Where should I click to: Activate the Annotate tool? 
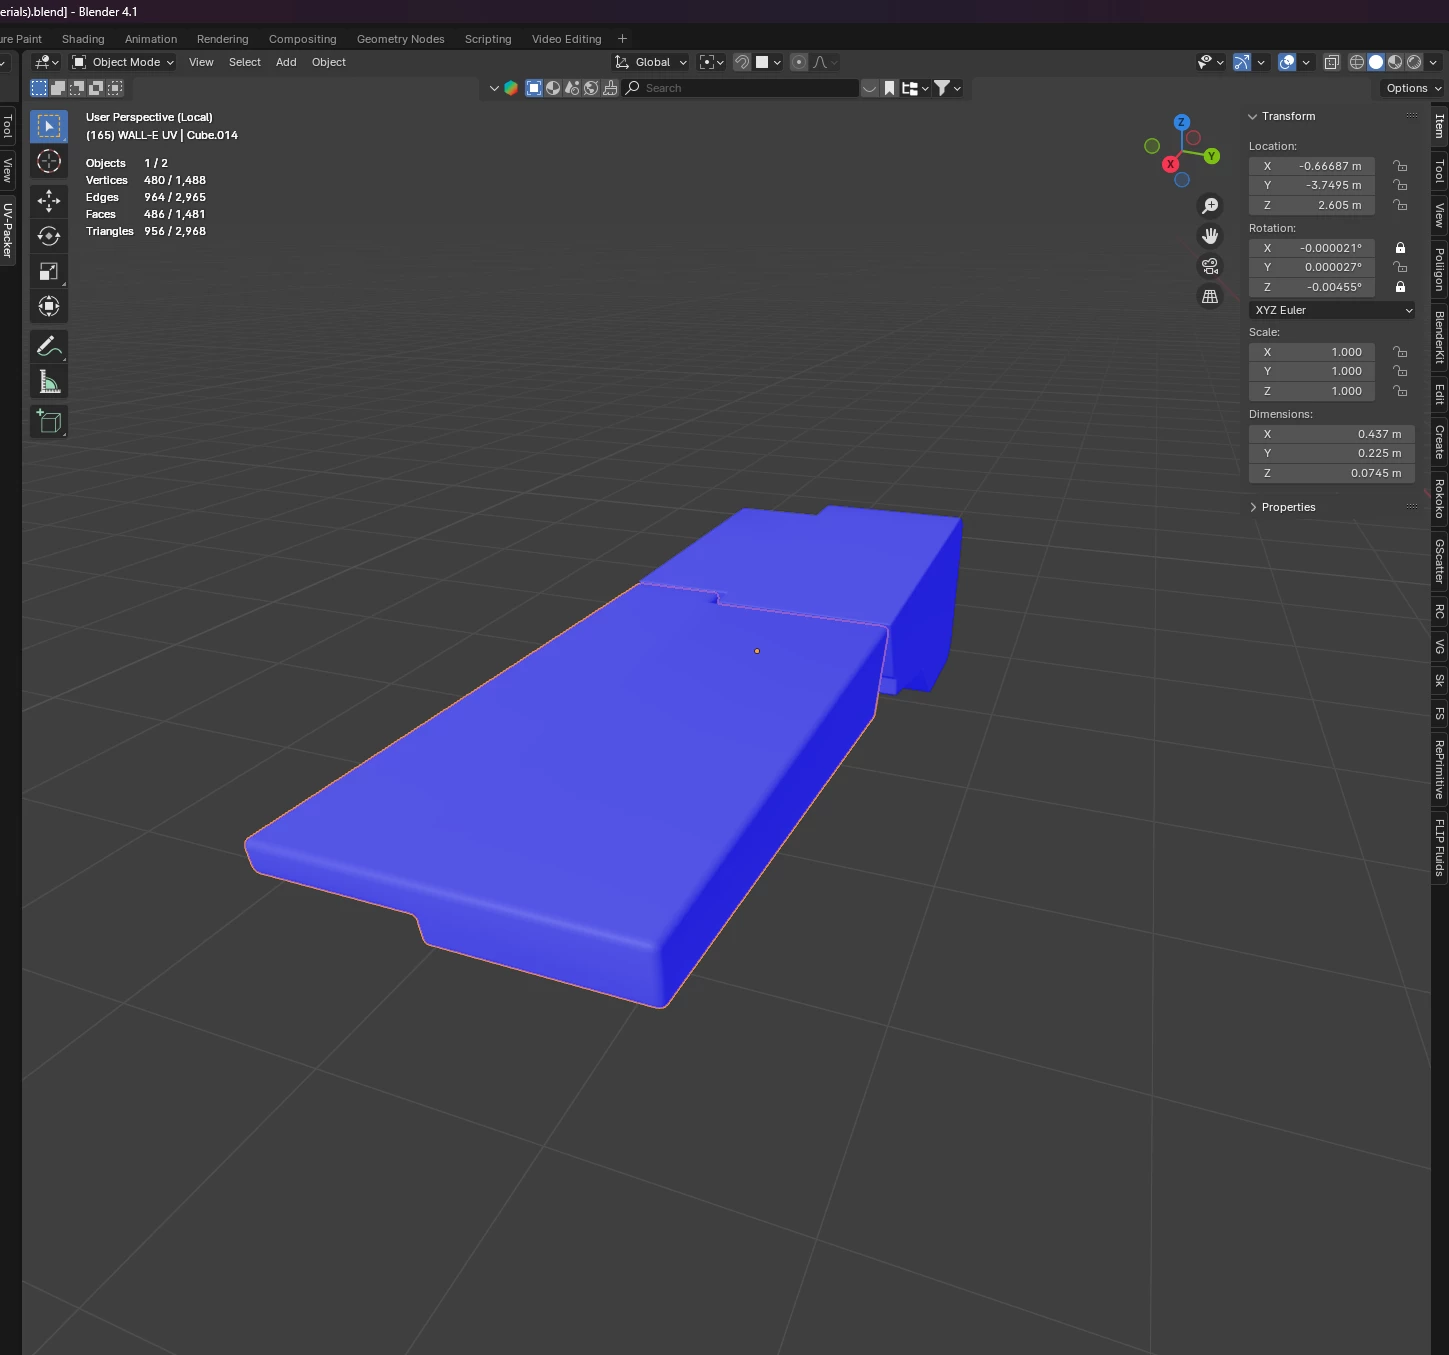click(x=49, y=347)
